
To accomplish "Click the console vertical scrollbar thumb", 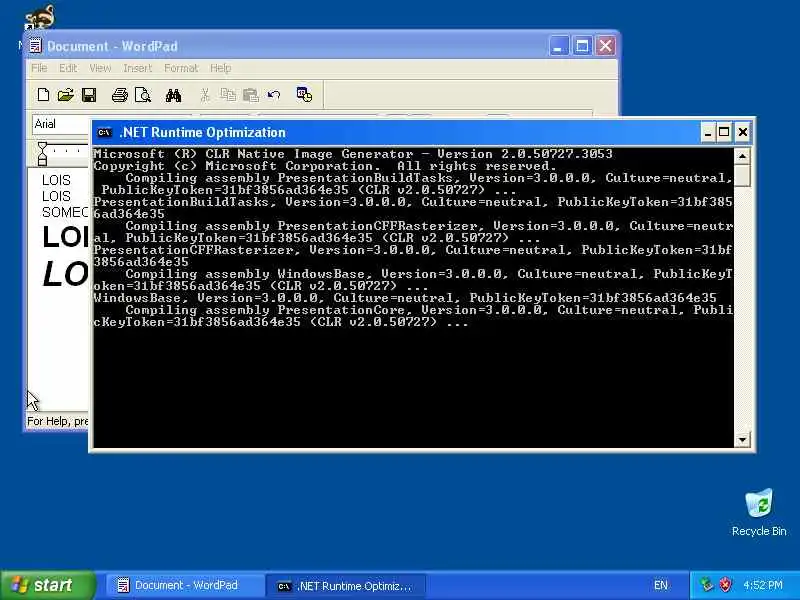I will pos(742,176).
